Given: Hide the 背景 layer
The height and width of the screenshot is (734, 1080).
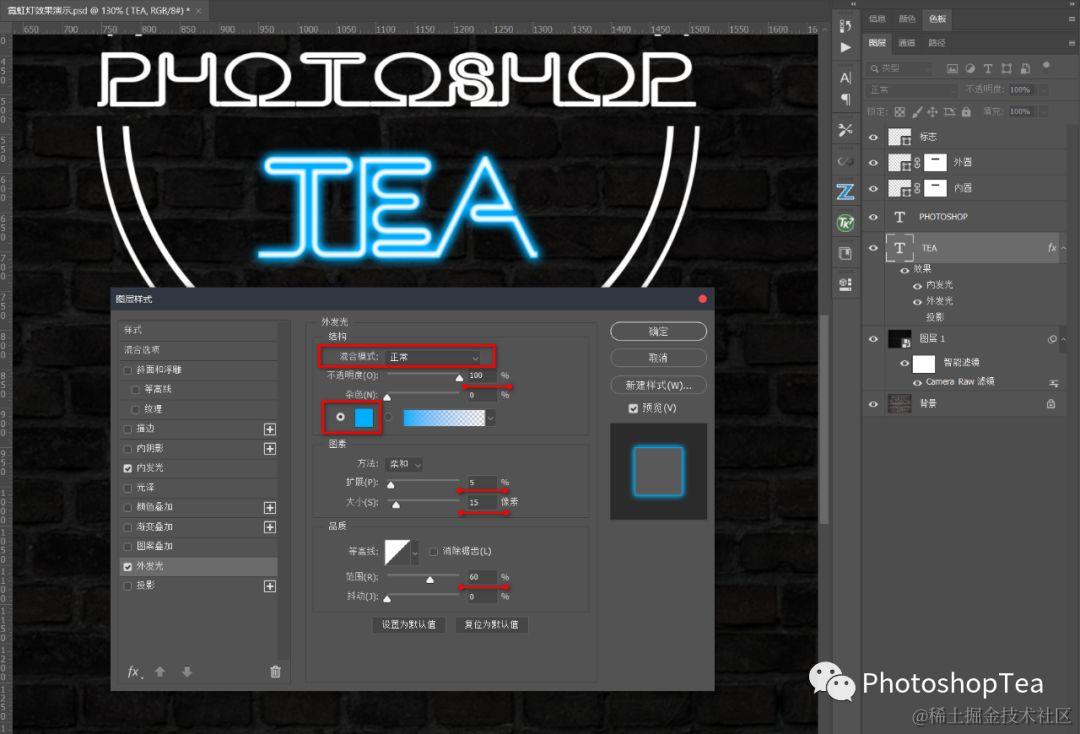Looking at the screenshot, I should tap(873, 404).
